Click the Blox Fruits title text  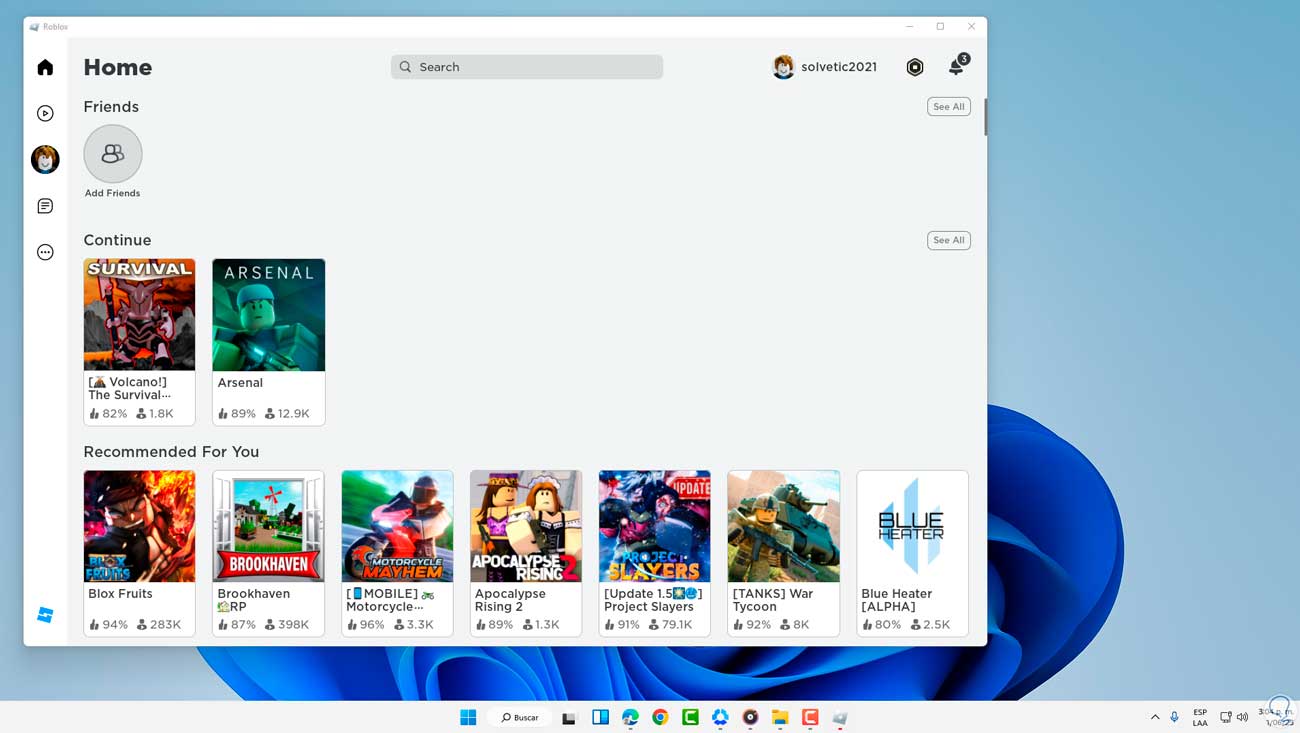pos(120,594)
